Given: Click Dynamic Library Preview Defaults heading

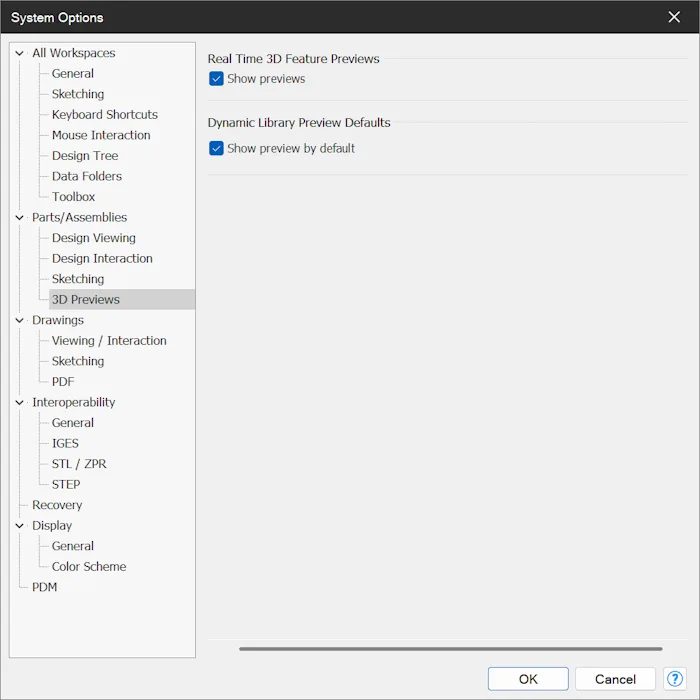Looking at the screenshot, I should pyautogui.click(x=299, y=122).
